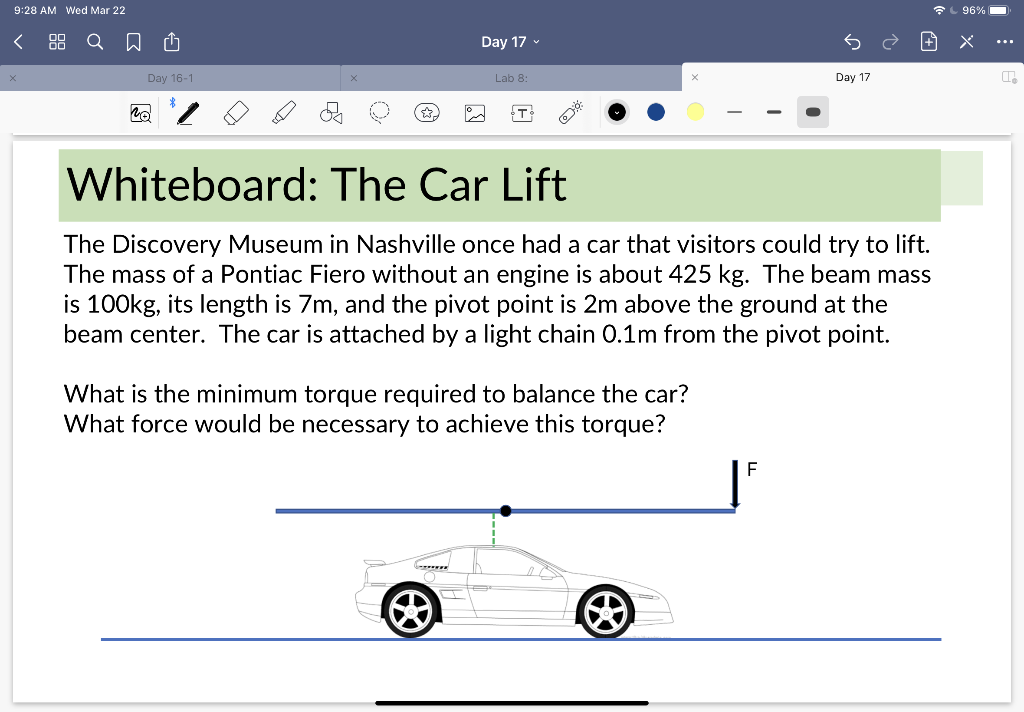Click the Whiteboard: The Car Lift heading
Screen dimensions: 1024x712
(x=317, y=185)
